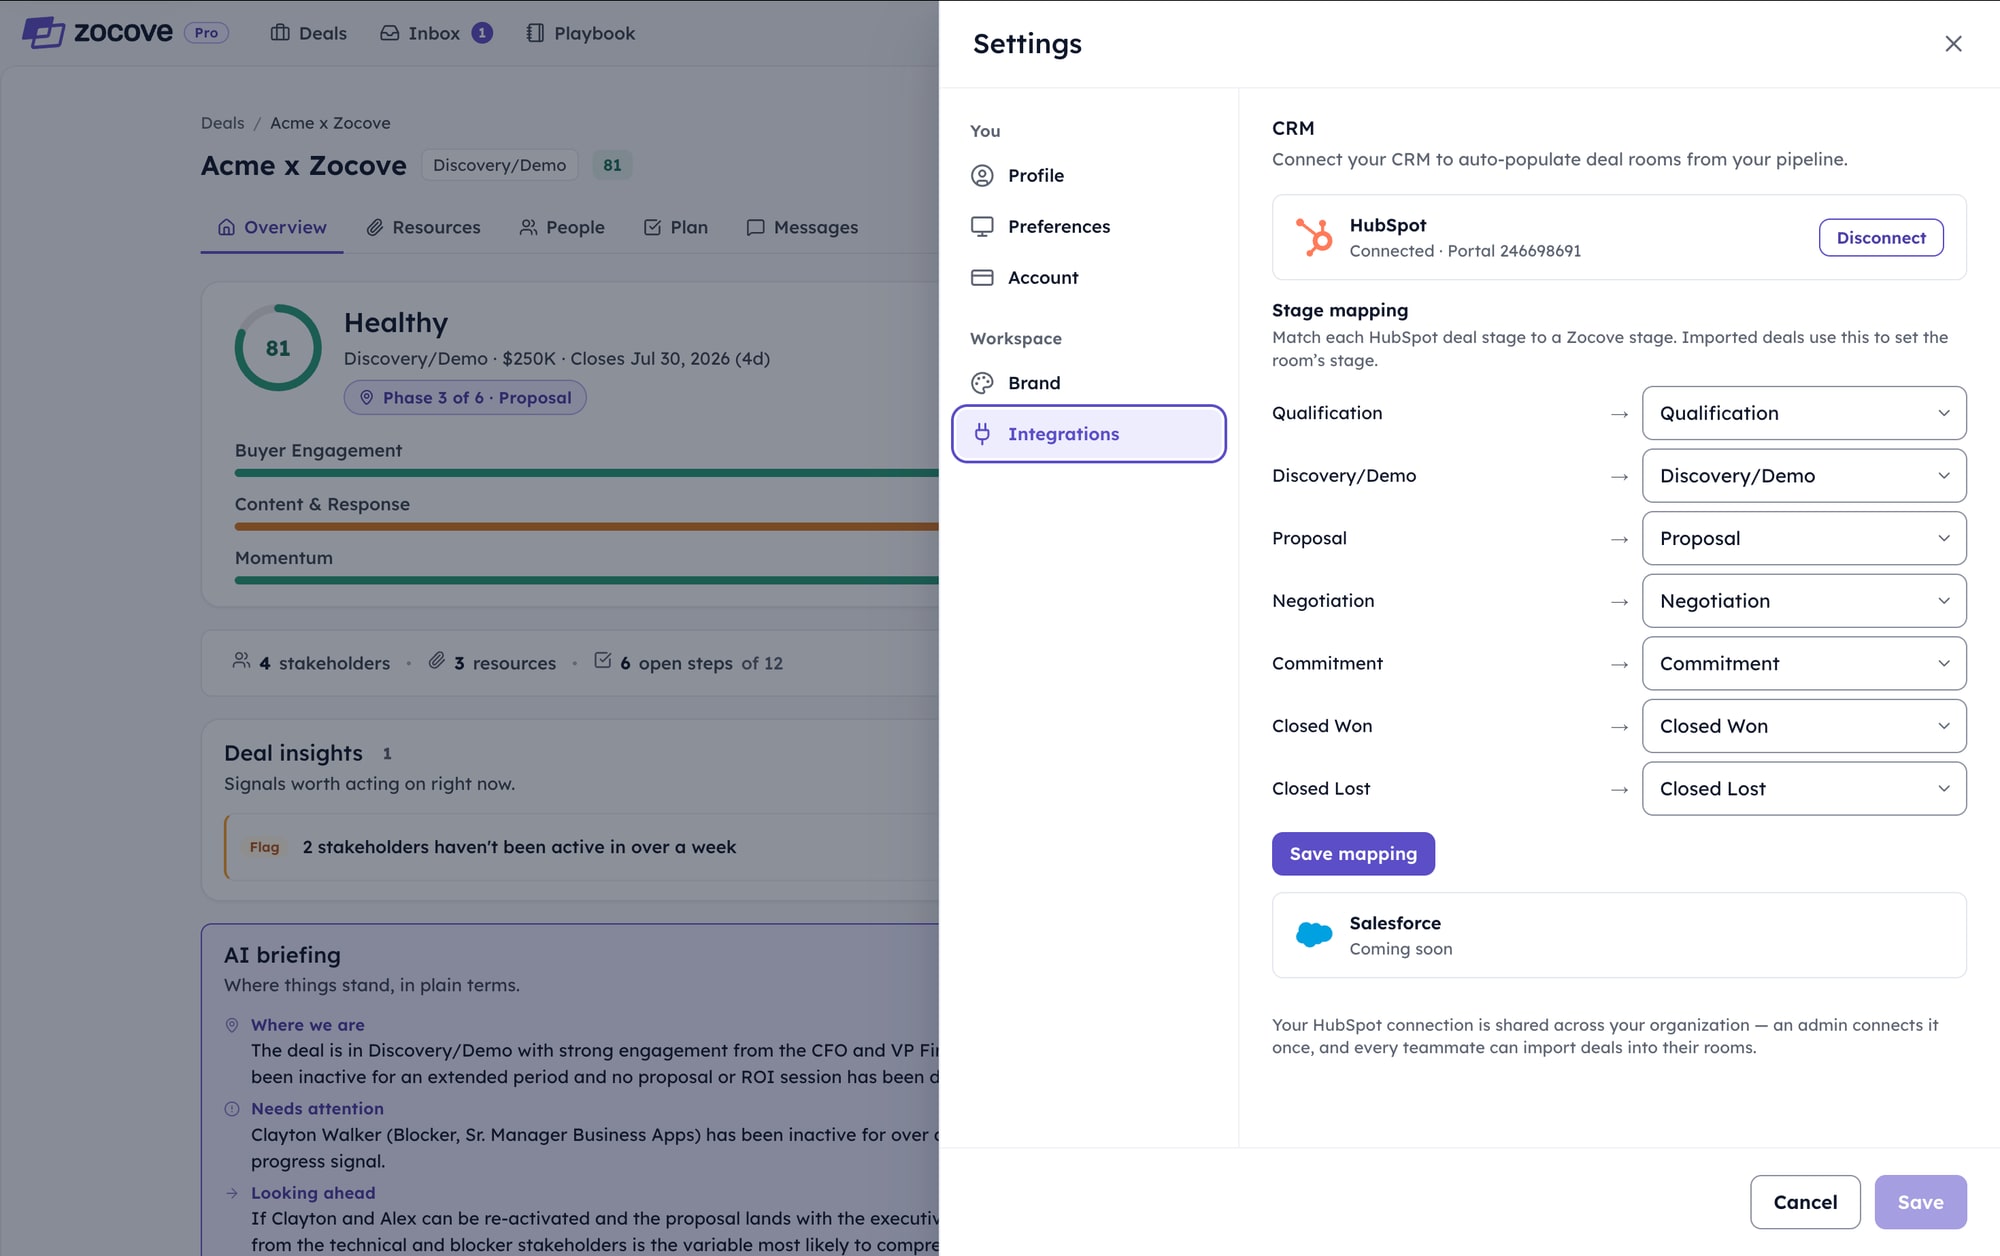The height and width of the screenshot is (1256, 2000).
Task: Click the Discovery/Demo stage badge
Action: (499, 165)
